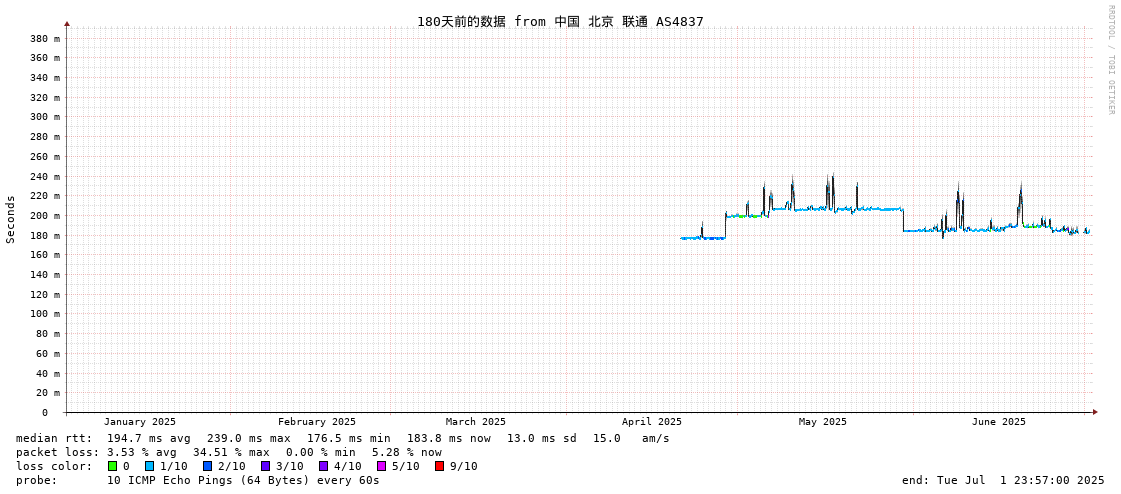Click the 'loss color:' legend label
Screen dimensions: 1121x494
pos(54,466)
